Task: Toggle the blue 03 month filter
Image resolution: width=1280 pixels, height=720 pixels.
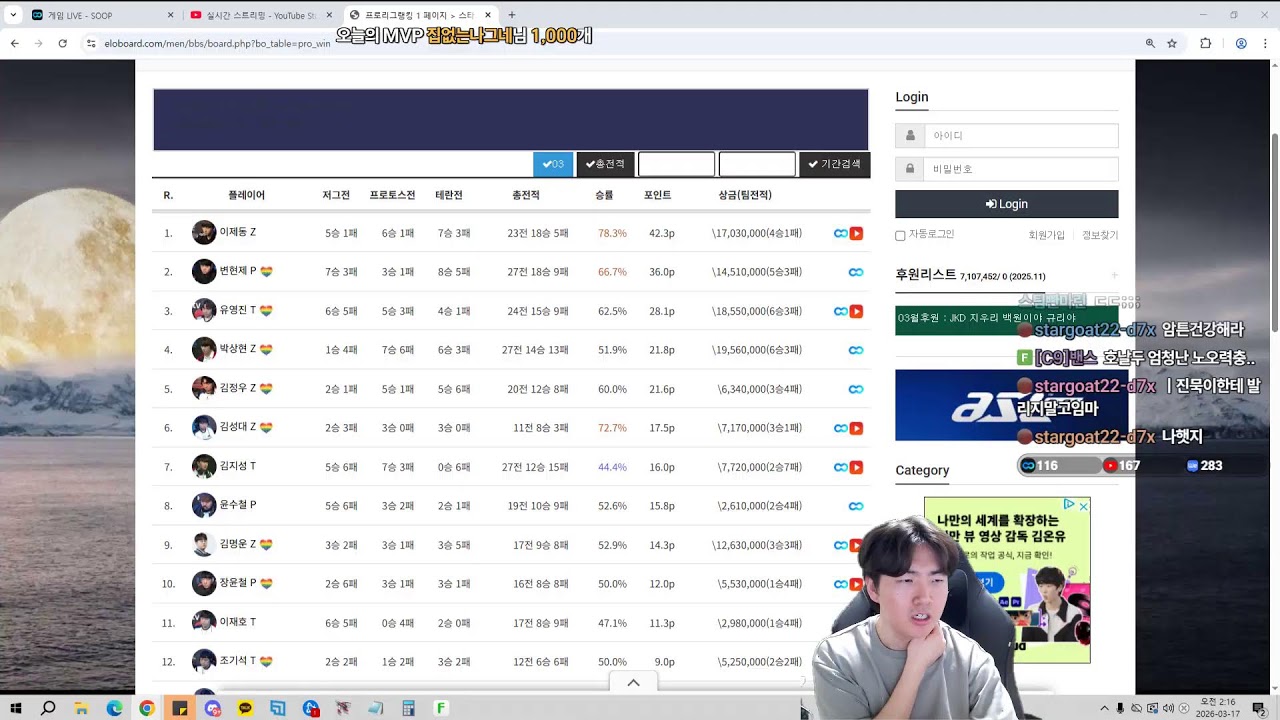Action: 553,164
